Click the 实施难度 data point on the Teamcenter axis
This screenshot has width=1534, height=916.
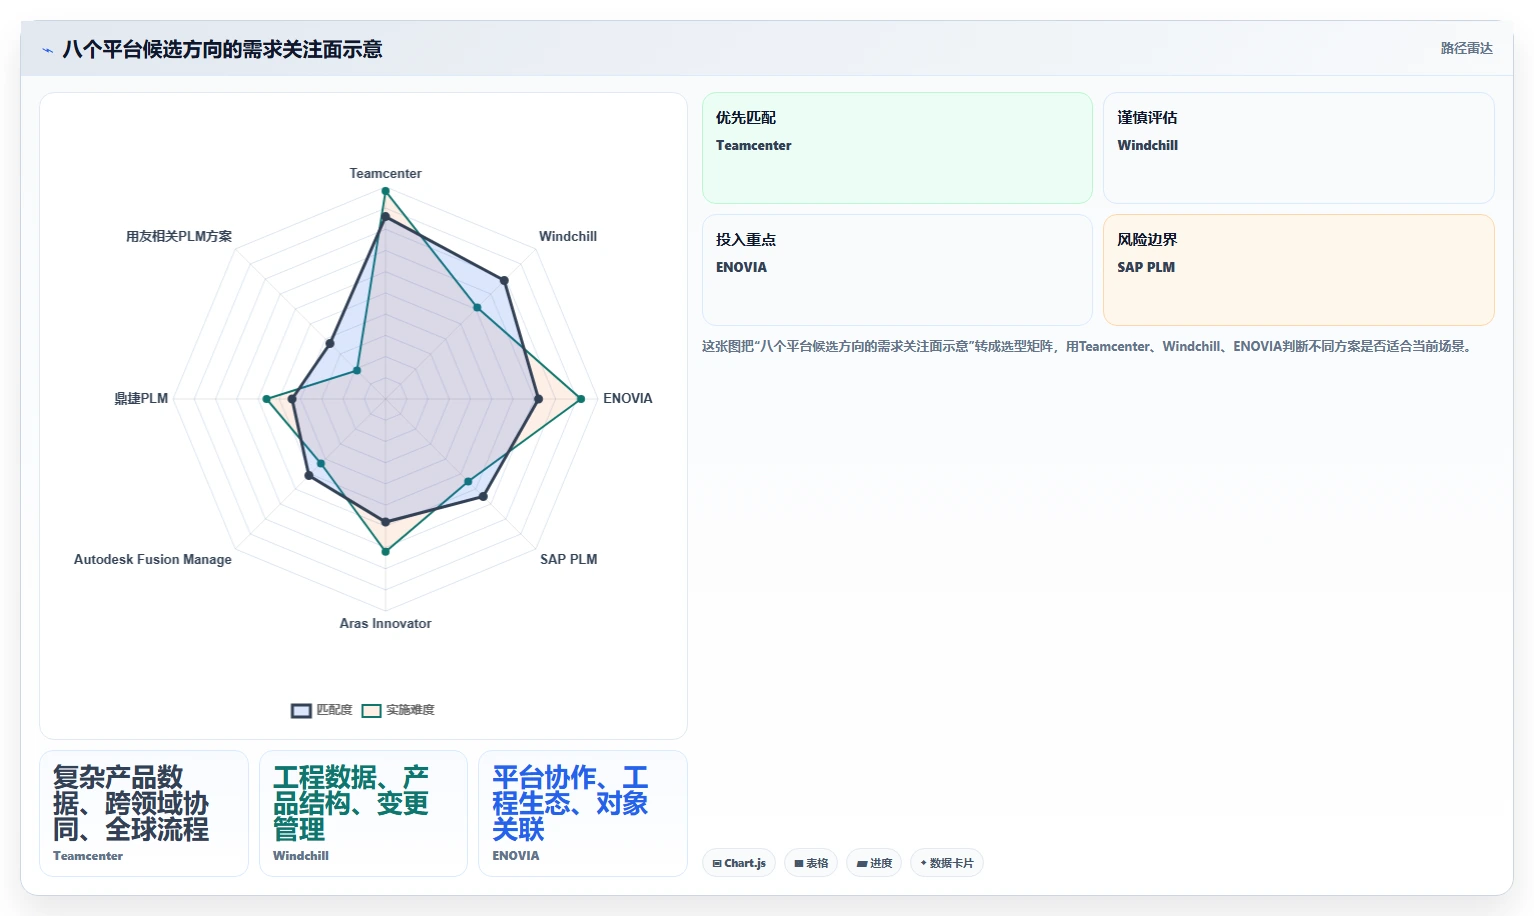tap(385, 191)
